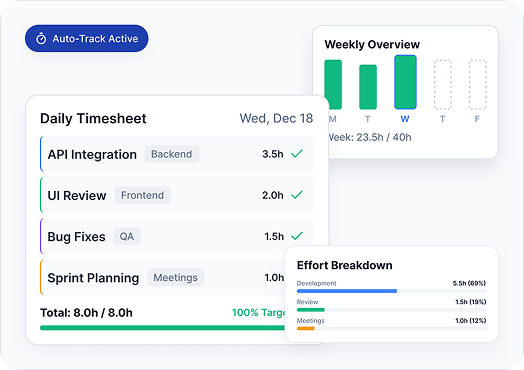The height and width of the screenshot is (370, 524).
Task: Click the 1.5h duration in Bug Fixes row
Action: tap(274, 236)
